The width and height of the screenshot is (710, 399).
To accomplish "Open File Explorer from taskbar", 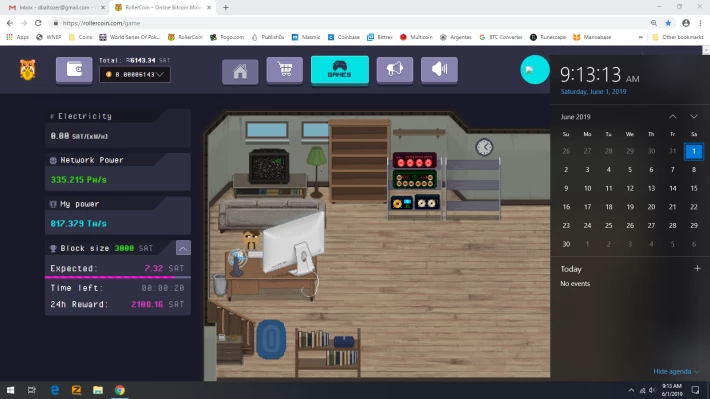I will coord(98,390).
